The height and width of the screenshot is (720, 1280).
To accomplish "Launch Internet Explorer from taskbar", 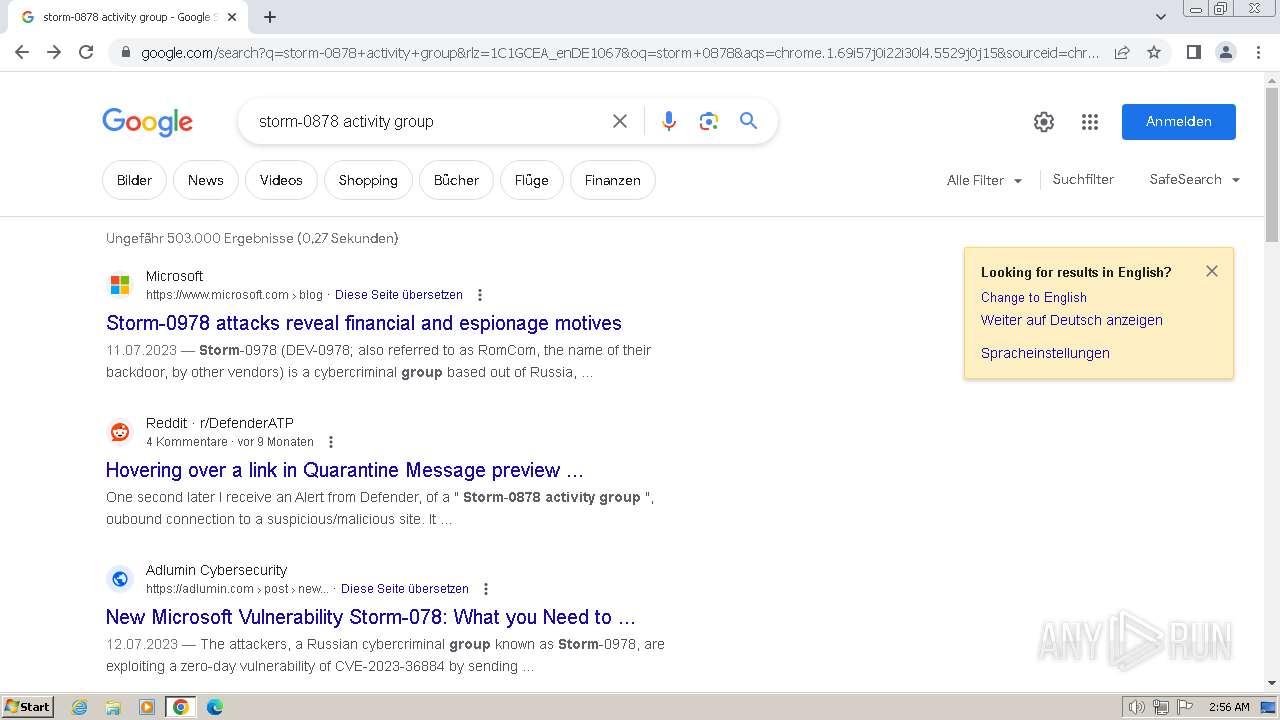I will click(x=80, y=707).
